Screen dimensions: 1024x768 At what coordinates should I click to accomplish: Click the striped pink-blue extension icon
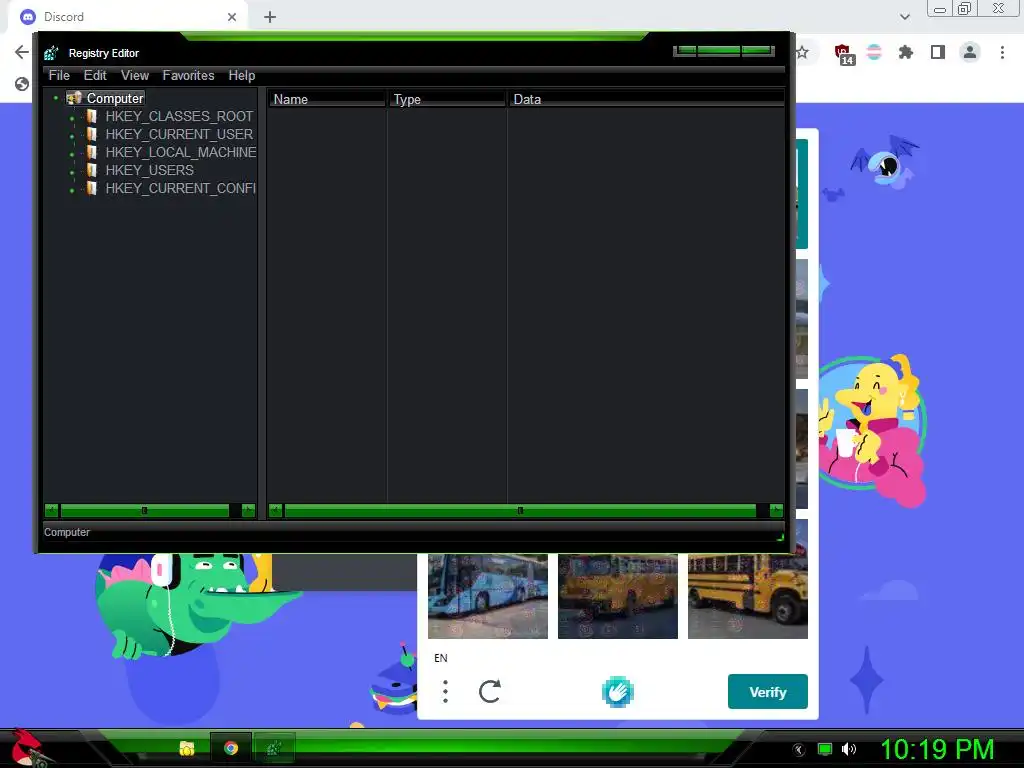pos(874,52)
